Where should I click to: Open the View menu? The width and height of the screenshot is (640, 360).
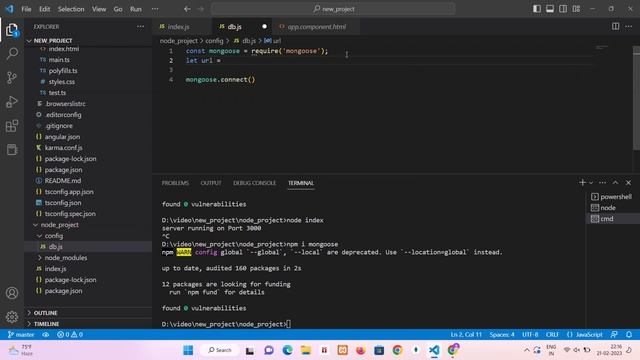pyautogui.click(x=99, y=9)
